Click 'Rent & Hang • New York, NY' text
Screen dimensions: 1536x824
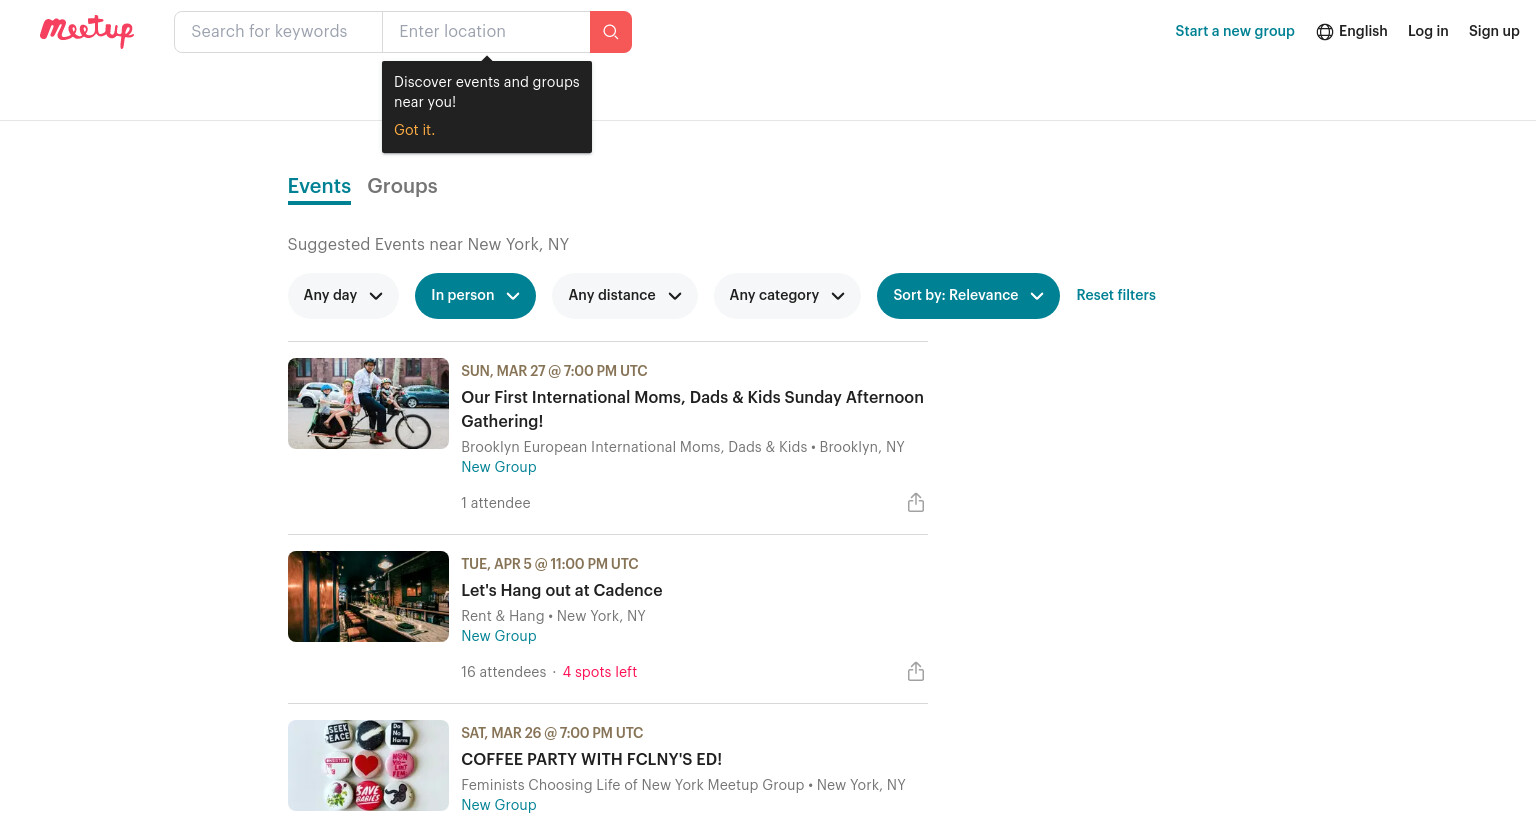pos(554,616)
